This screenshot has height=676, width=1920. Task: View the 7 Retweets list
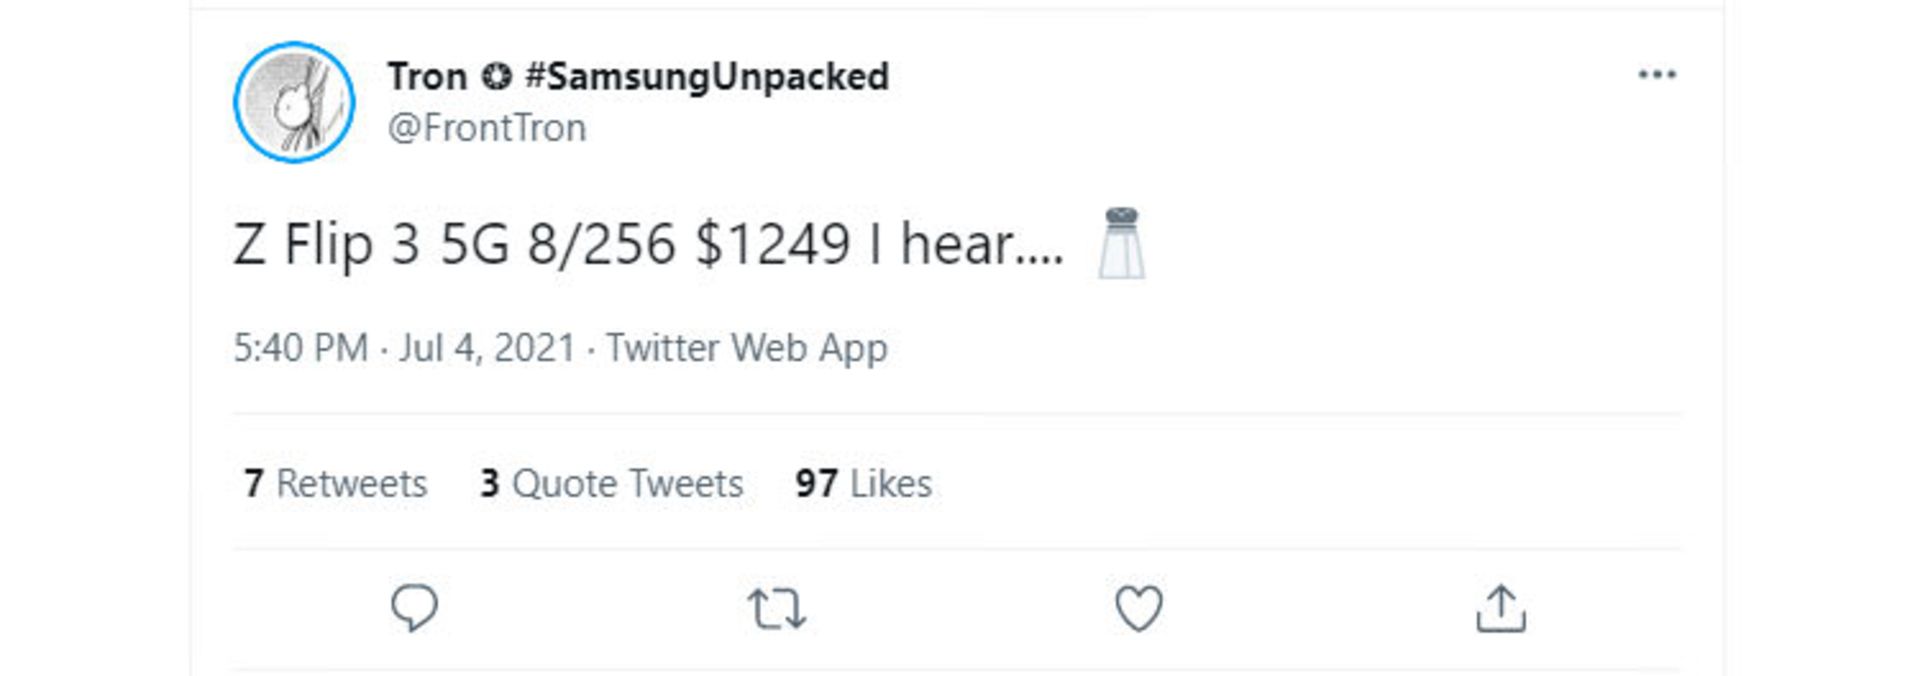pyautogui.click(x=336, y=484)
